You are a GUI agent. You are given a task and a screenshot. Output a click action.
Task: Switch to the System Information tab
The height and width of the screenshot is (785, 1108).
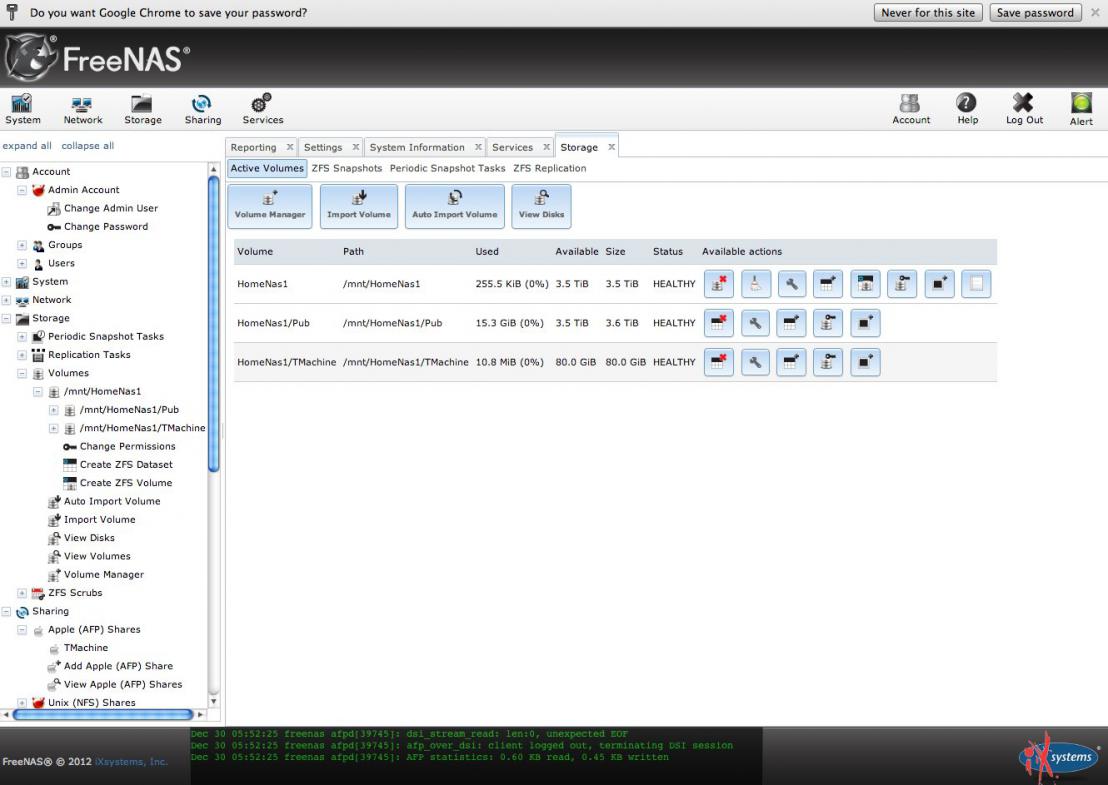click(417, 147)
